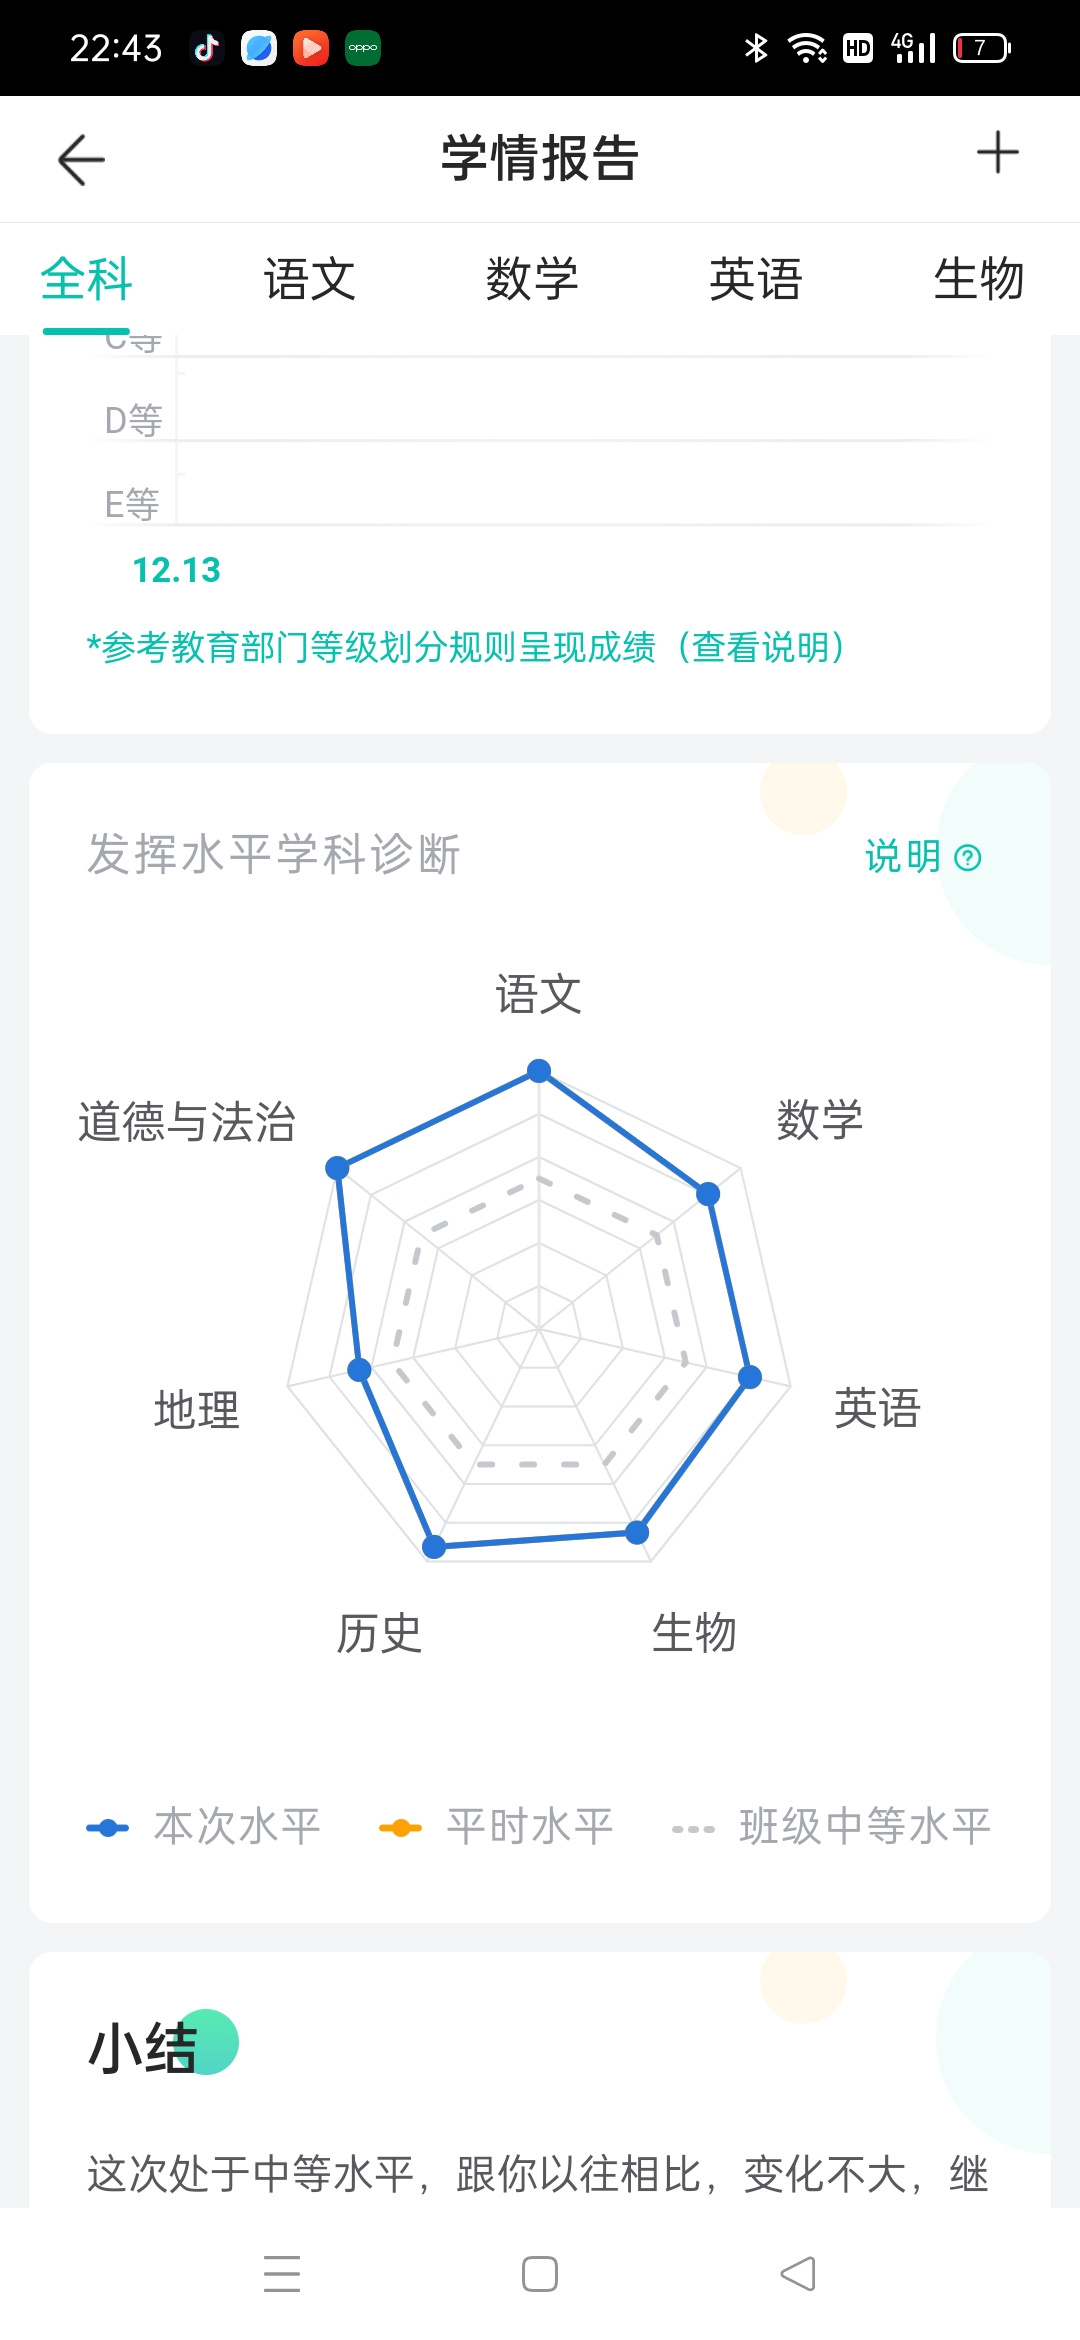Select 语文 data point on radar chart
This screenshot has width=1080, height=2340.
point(539,1071)
